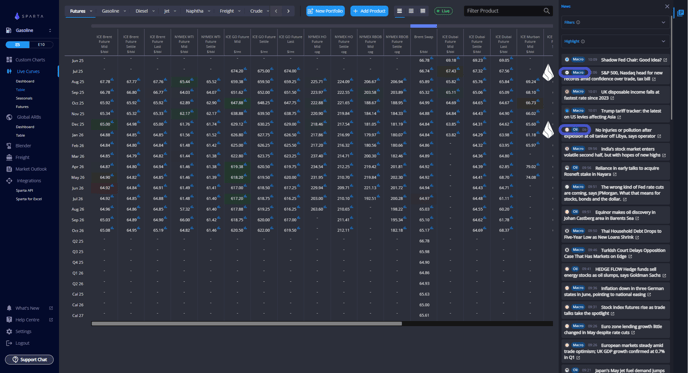Image resolution: width=688 pixels, height=373 pixels.
Task: Expand the Gasoline tab dropdown arrow
Action: click(x=125, y=11)
